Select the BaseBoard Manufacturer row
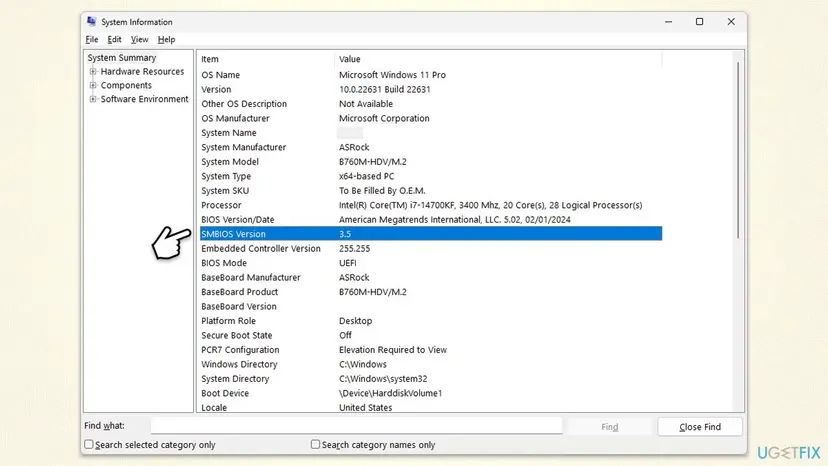Viewport: 828px width, 466px height. click(x=431, y=277)
